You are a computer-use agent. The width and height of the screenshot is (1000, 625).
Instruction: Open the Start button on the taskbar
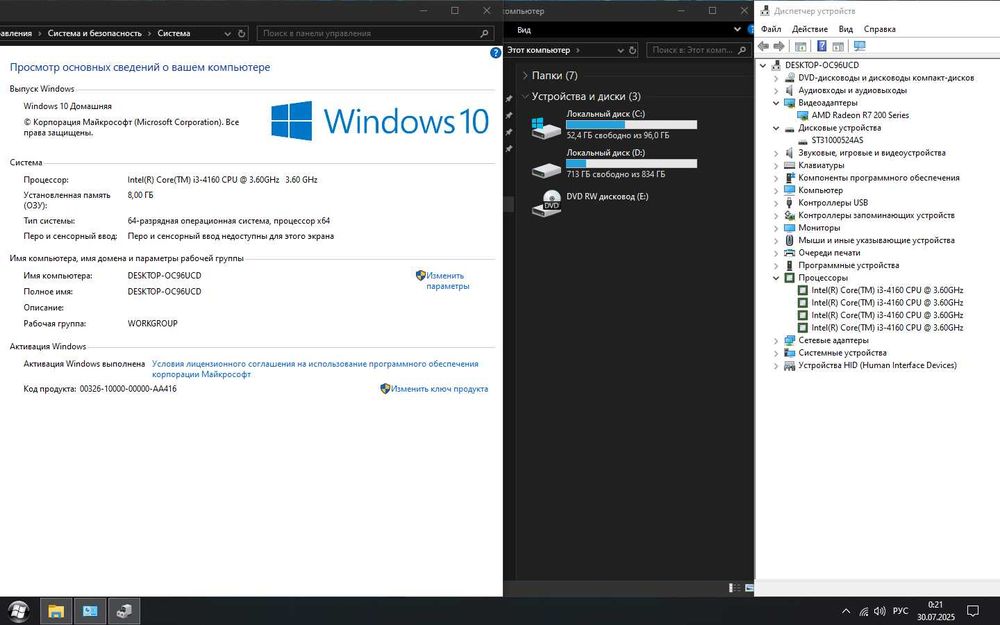click(18, 611)
